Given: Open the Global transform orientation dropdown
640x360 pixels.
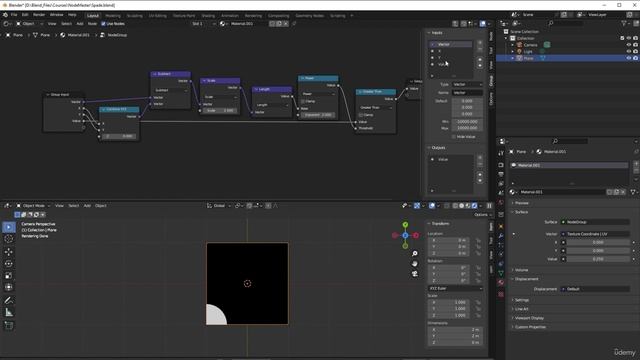Looking at the screenshot, I should (x=219, y=206).
